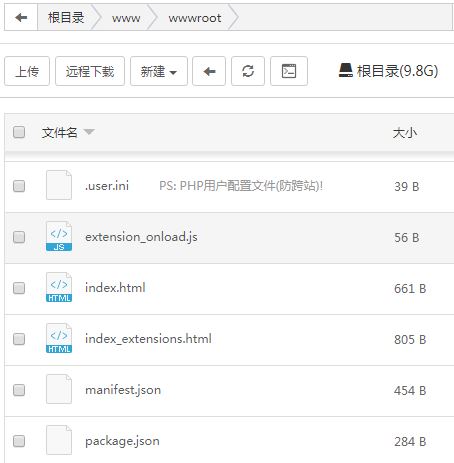Open extension_onload.js file name
Image resolution: width=454 pixels, height=463 pixels.
141,237
